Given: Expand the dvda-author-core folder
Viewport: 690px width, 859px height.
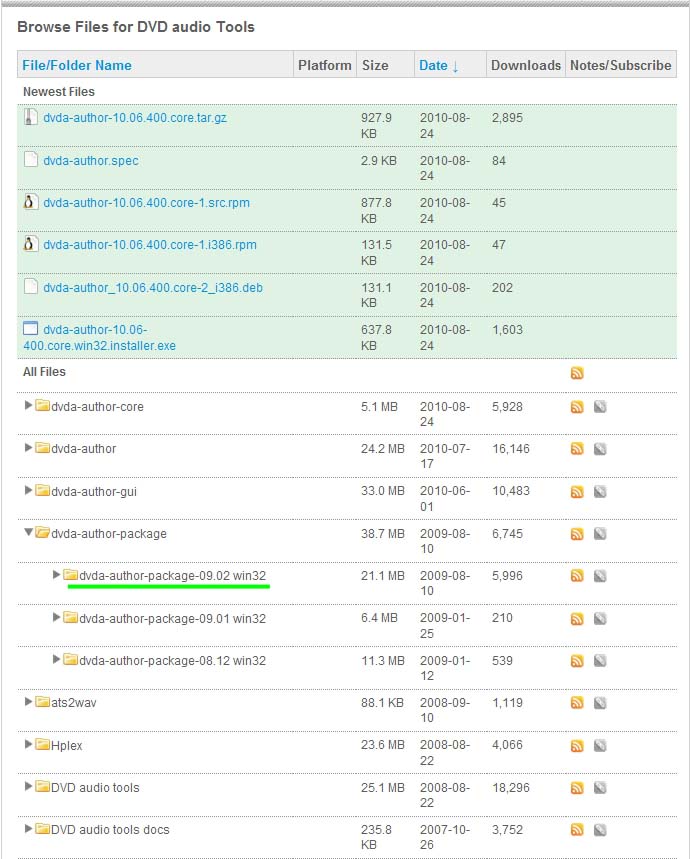Looking at the screenshot, I should pyautogui.click(x=28, y=405).
